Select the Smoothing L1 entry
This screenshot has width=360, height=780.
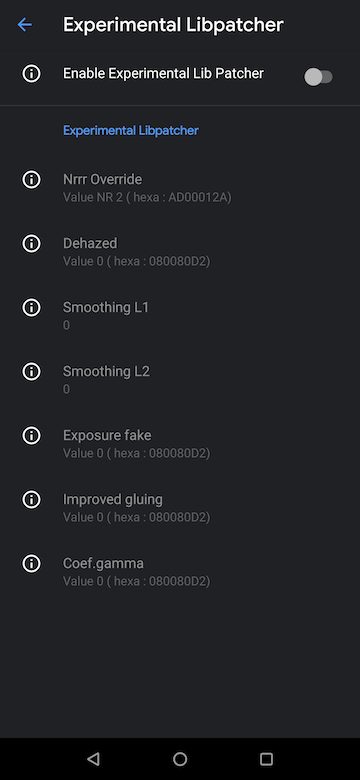180,316
